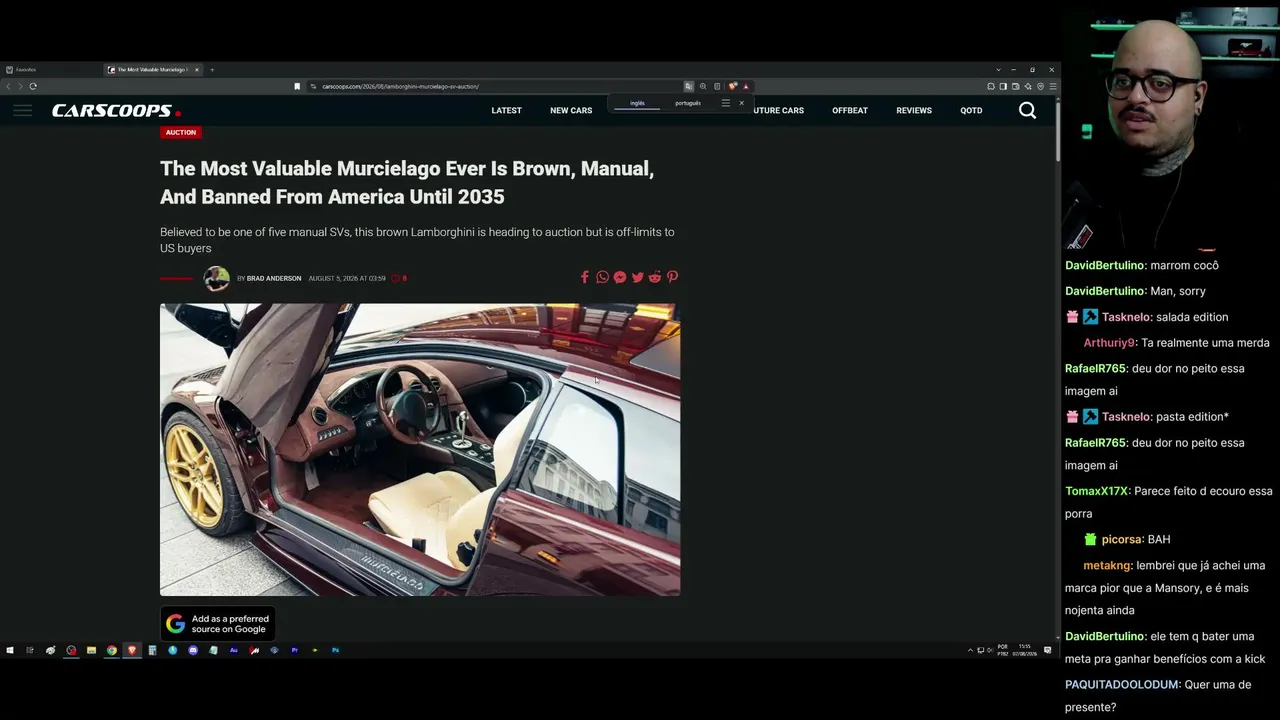1280x720 pixels.
Task: Launch Discord from the taskbar
Action: coord(193,650)
